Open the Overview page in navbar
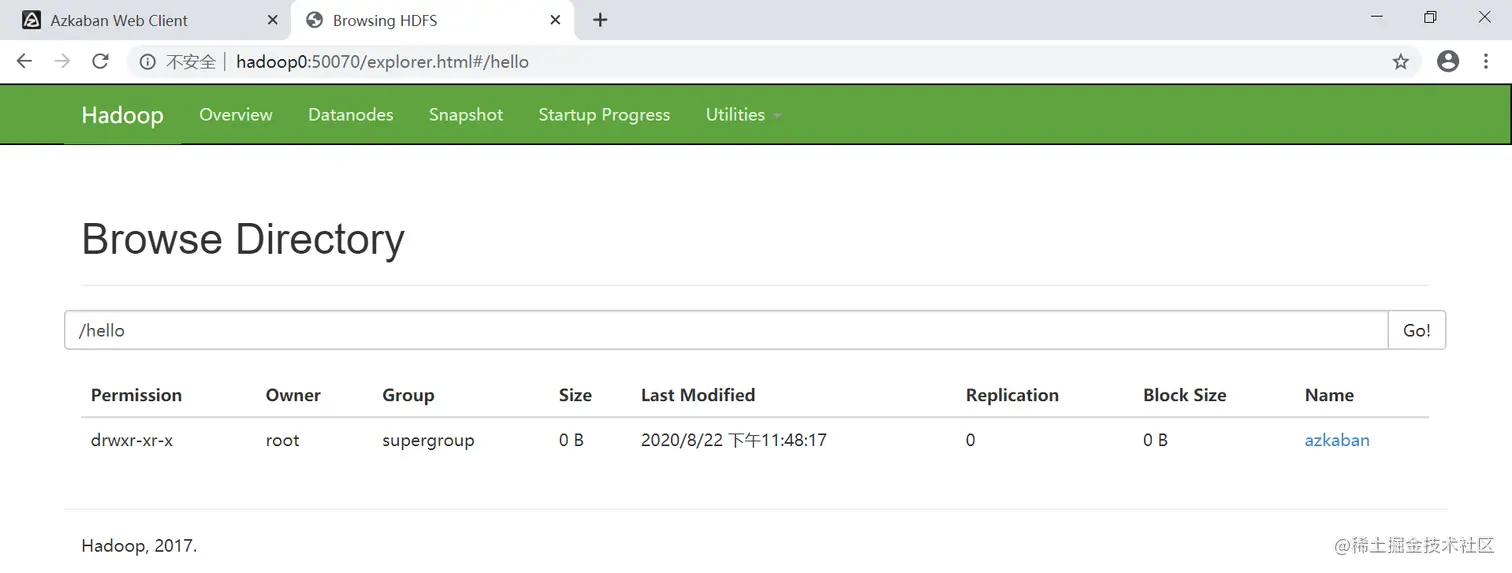Image resolution: width=1512 pixels, height=573 pixels. click(x=235, y=115)
